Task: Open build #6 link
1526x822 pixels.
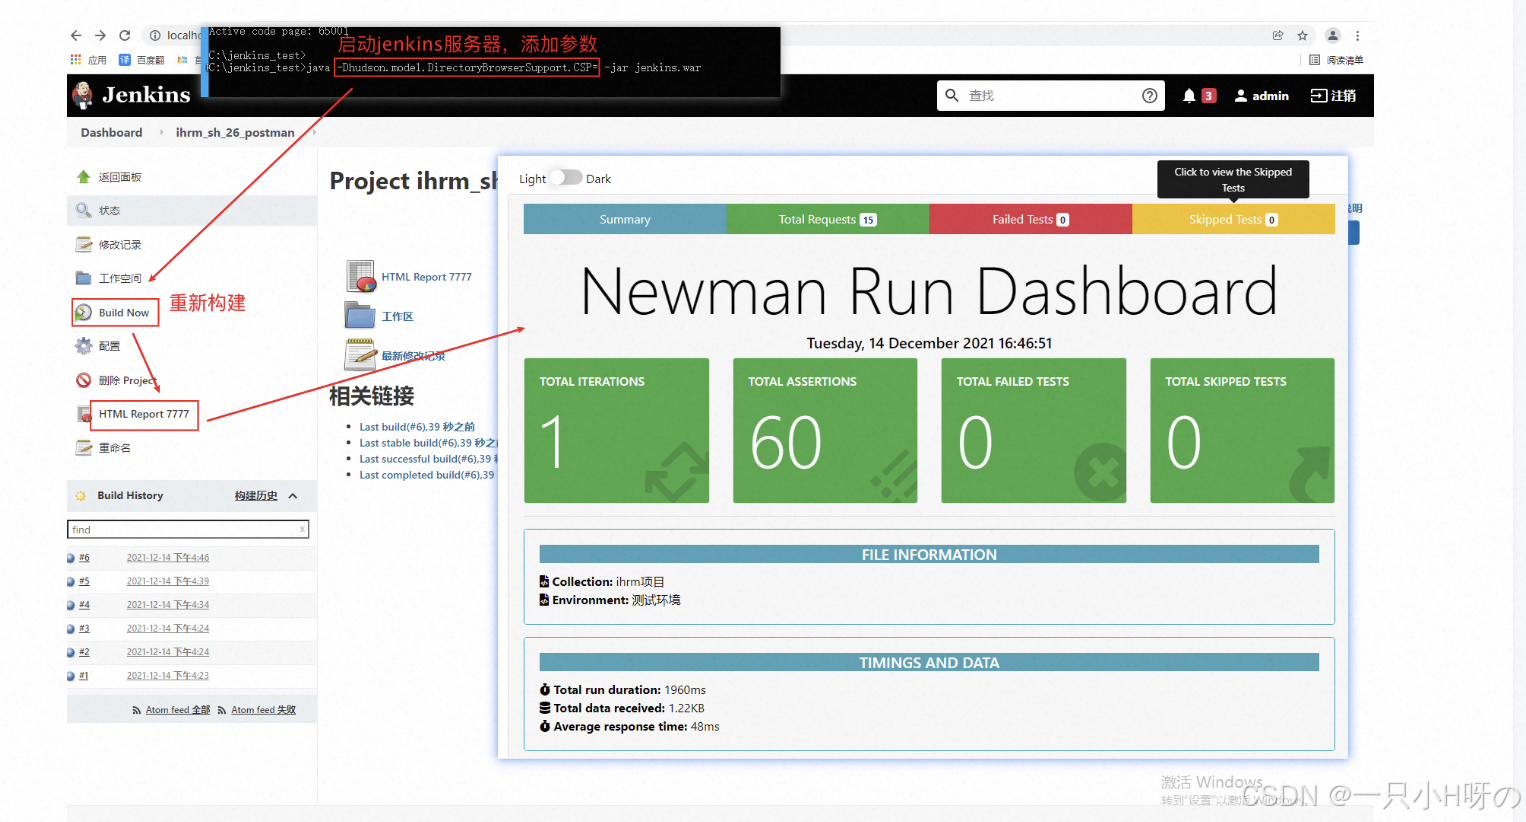Action: [x=84, y=558]
